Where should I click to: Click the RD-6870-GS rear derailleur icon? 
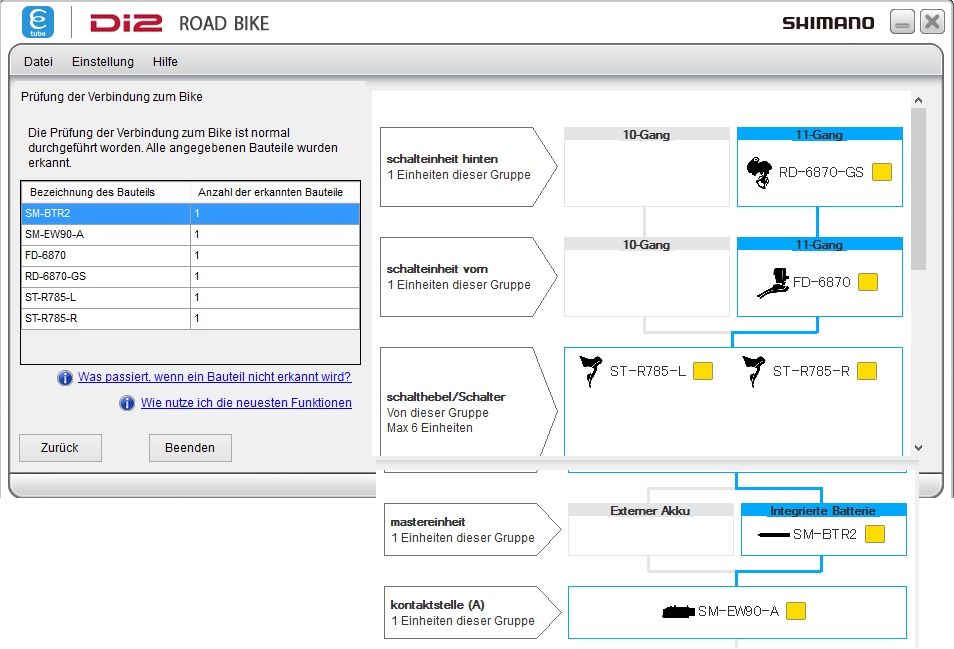point(759,173)
